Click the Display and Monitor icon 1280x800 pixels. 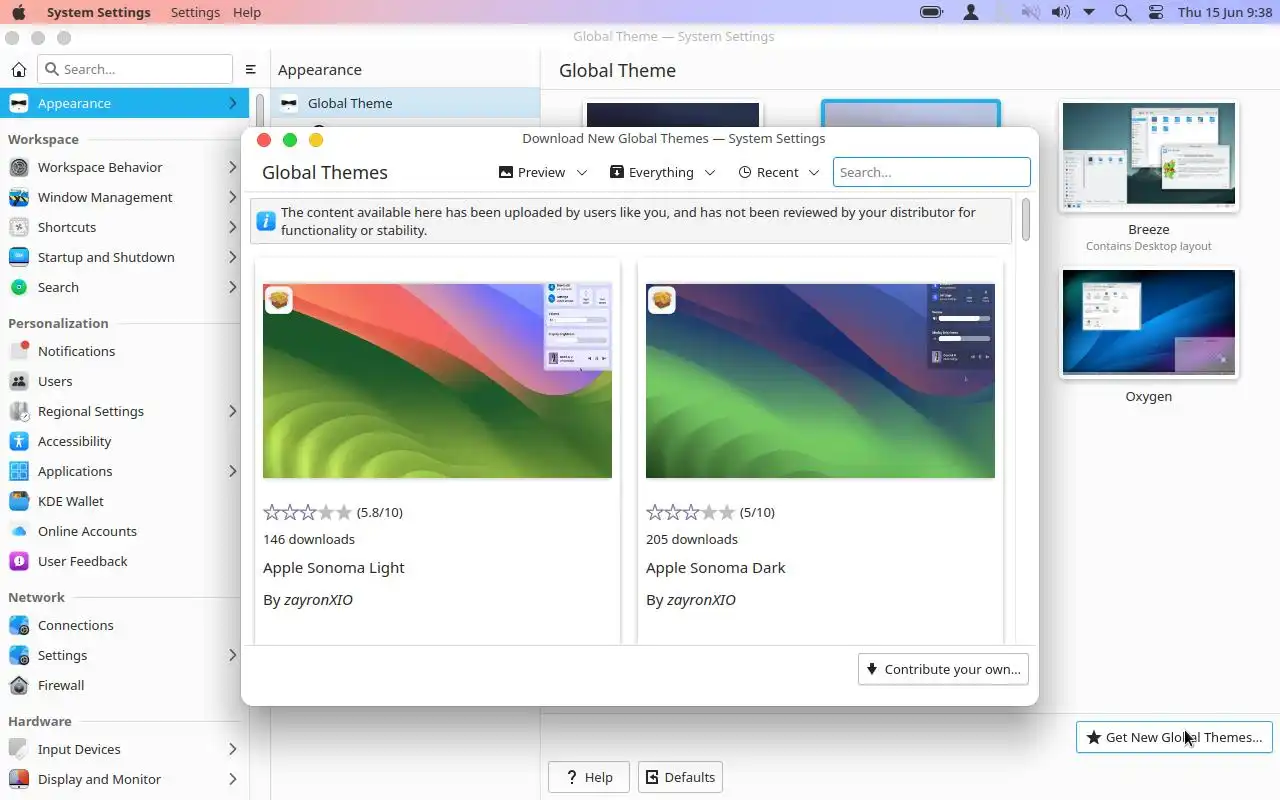pyautogui.click(x=19, y=779)
